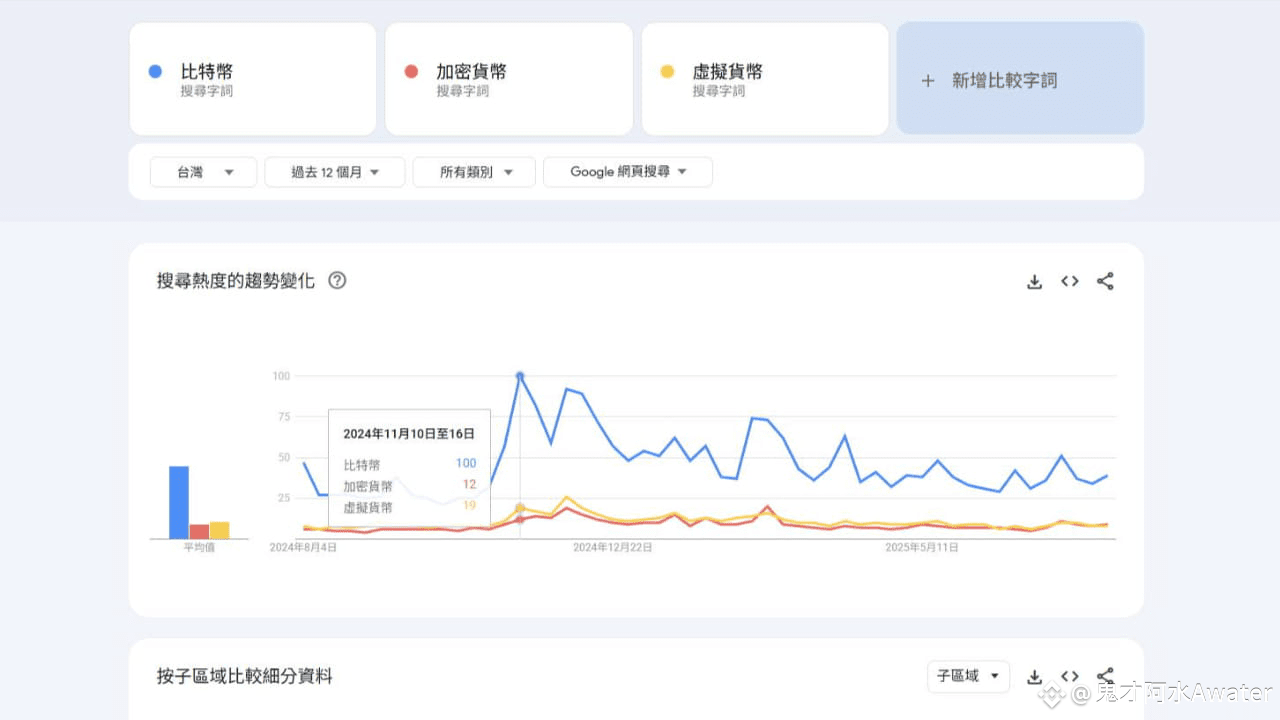The width and height of the screenshot is (1280, 720).
Task: Click the 虛擬貨幣 search term card
Action: [x=764, y=79]
